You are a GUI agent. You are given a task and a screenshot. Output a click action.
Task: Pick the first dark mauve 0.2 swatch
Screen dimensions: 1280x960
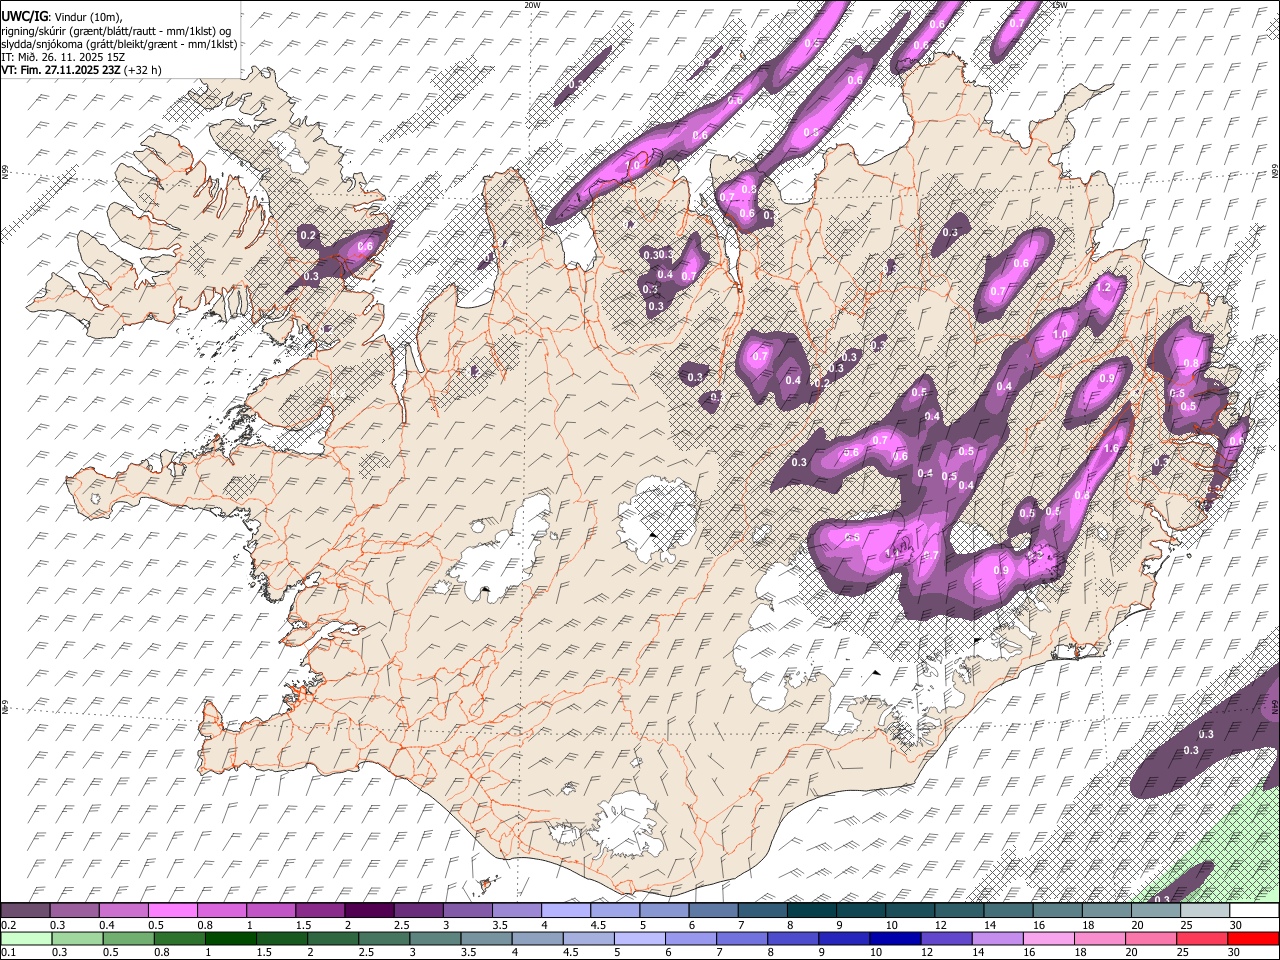pos(26,910)
